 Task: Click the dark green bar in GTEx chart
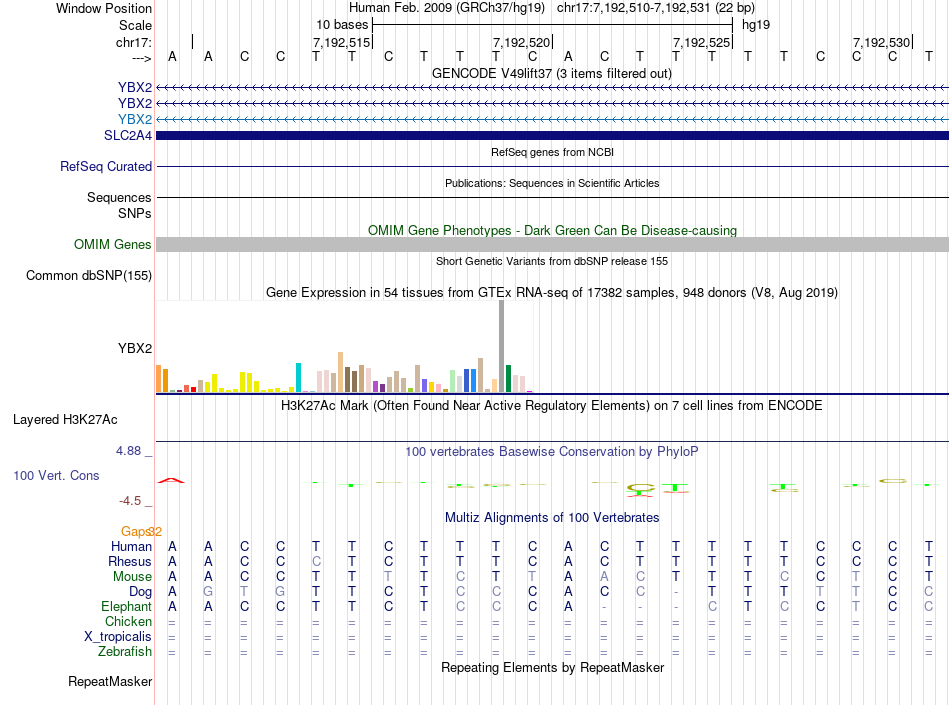click(x=508, y=379)
